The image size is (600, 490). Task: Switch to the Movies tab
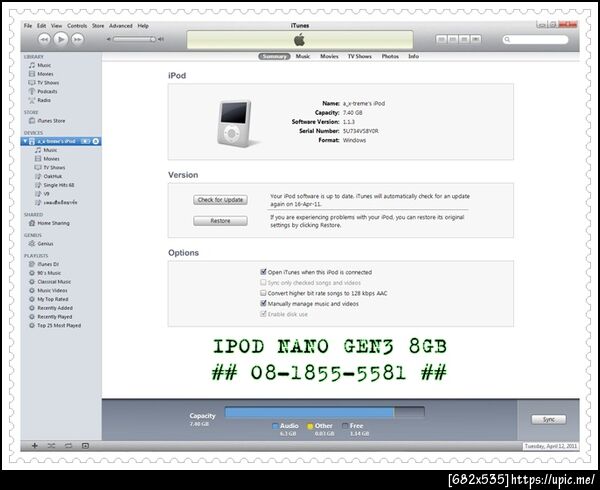[x=329, y=56]
